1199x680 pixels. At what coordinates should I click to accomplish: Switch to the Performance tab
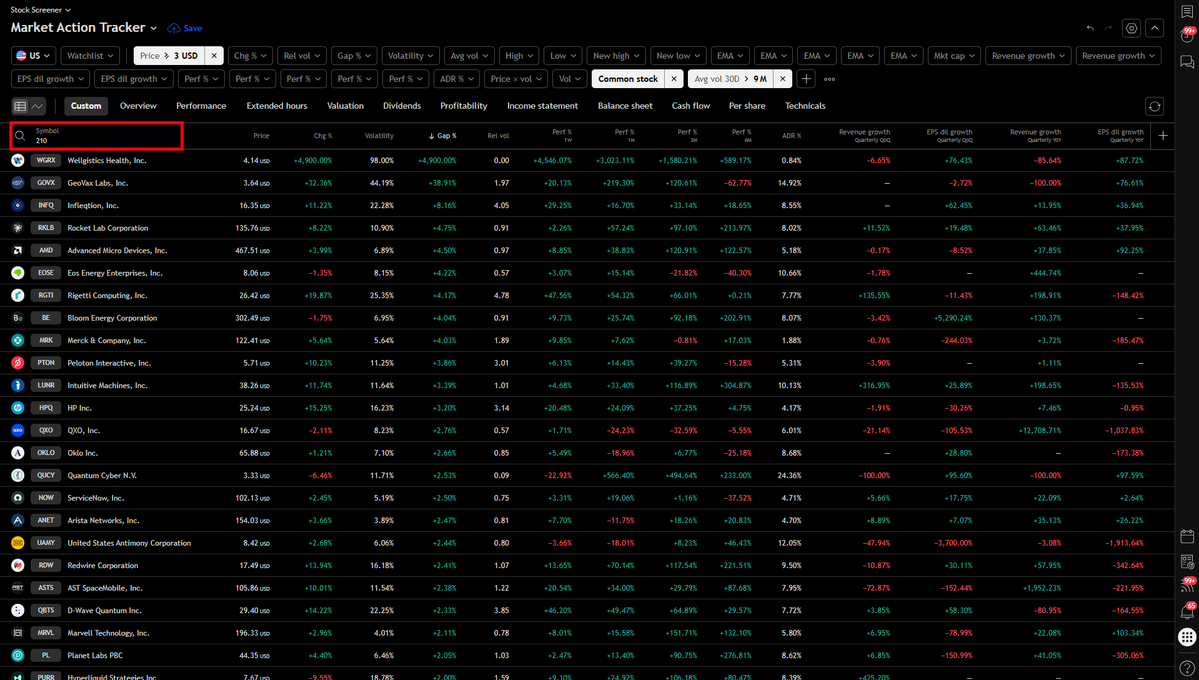point(201,106)
